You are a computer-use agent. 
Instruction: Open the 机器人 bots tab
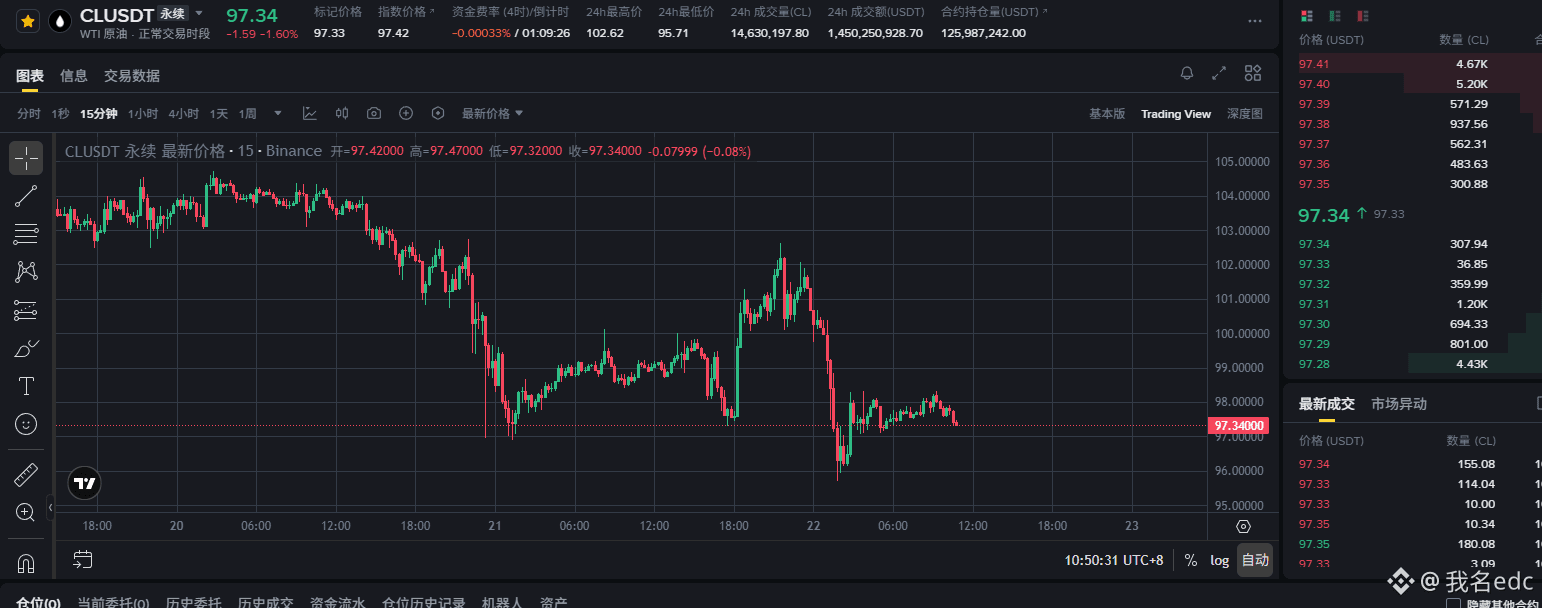pos(502,603)
